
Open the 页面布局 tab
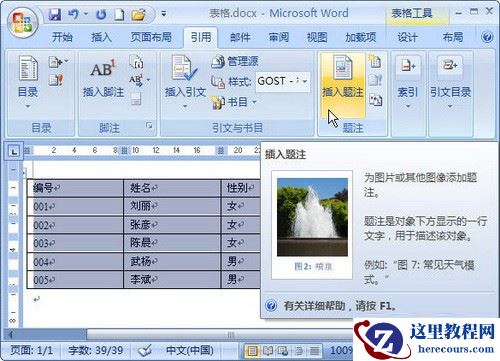[151, 37]
